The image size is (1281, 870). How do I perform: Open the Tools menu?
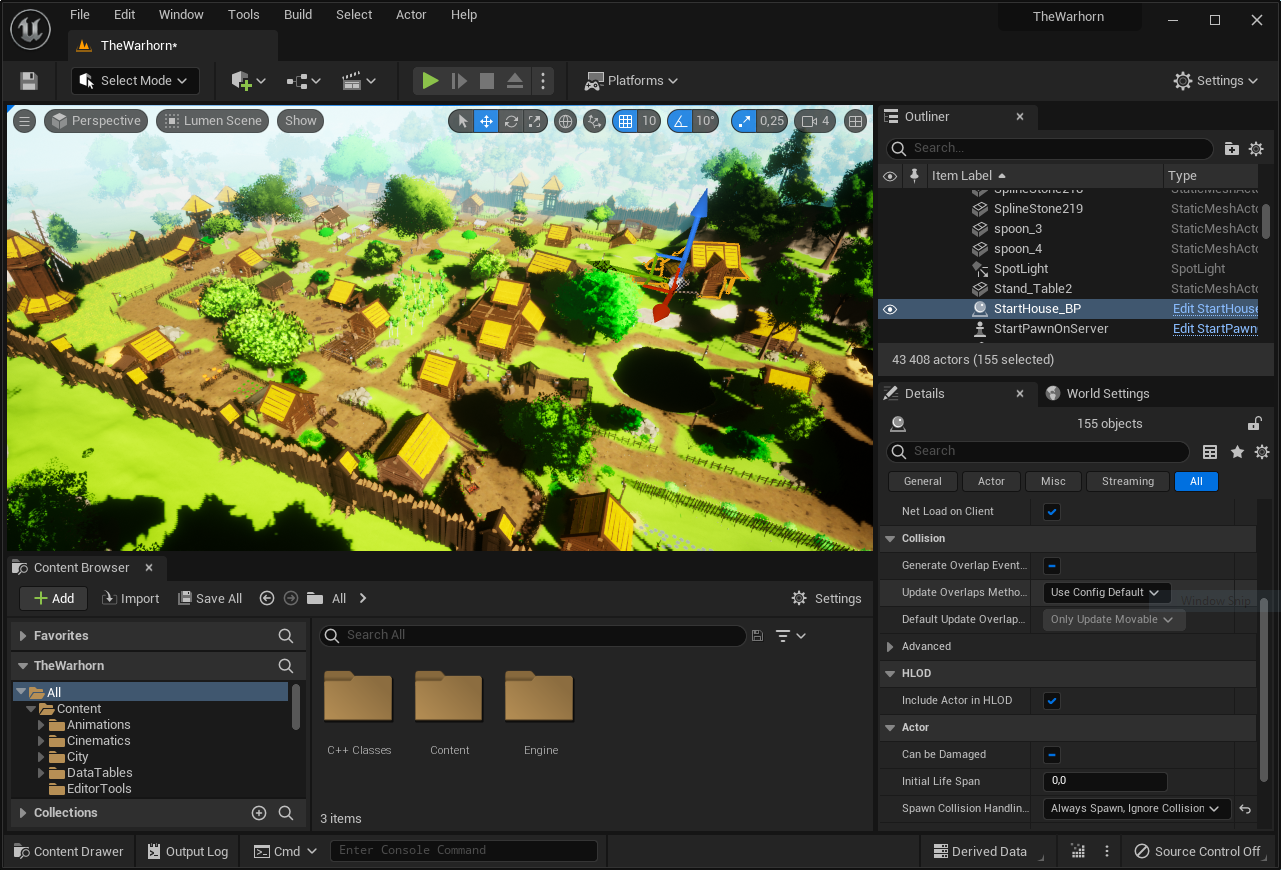tap(244, 15)
